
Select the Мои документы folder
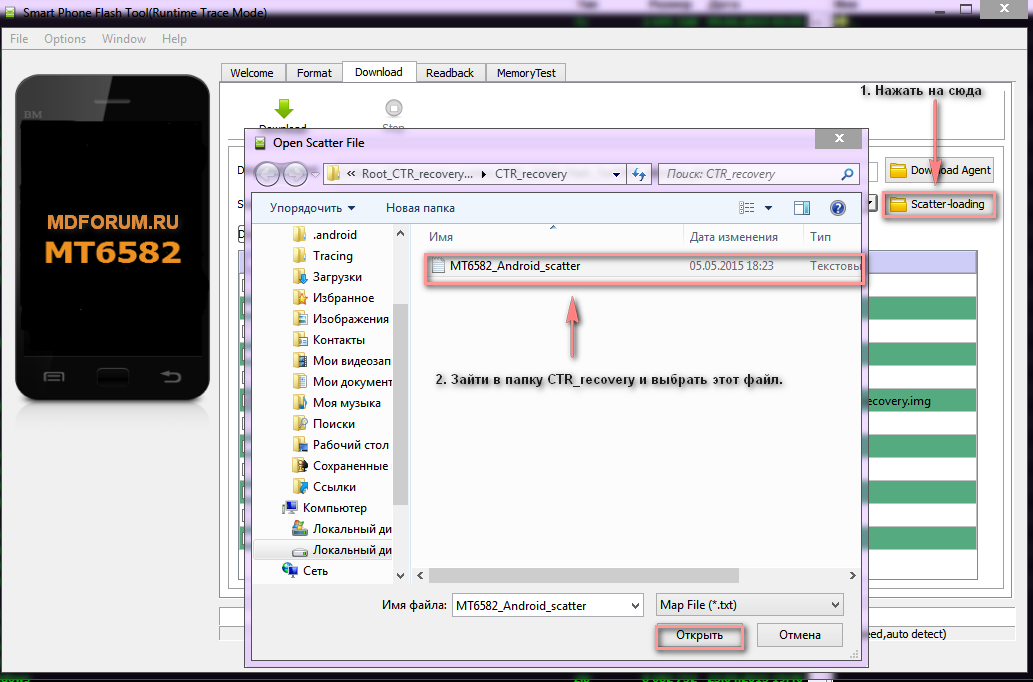click(342, 382)
